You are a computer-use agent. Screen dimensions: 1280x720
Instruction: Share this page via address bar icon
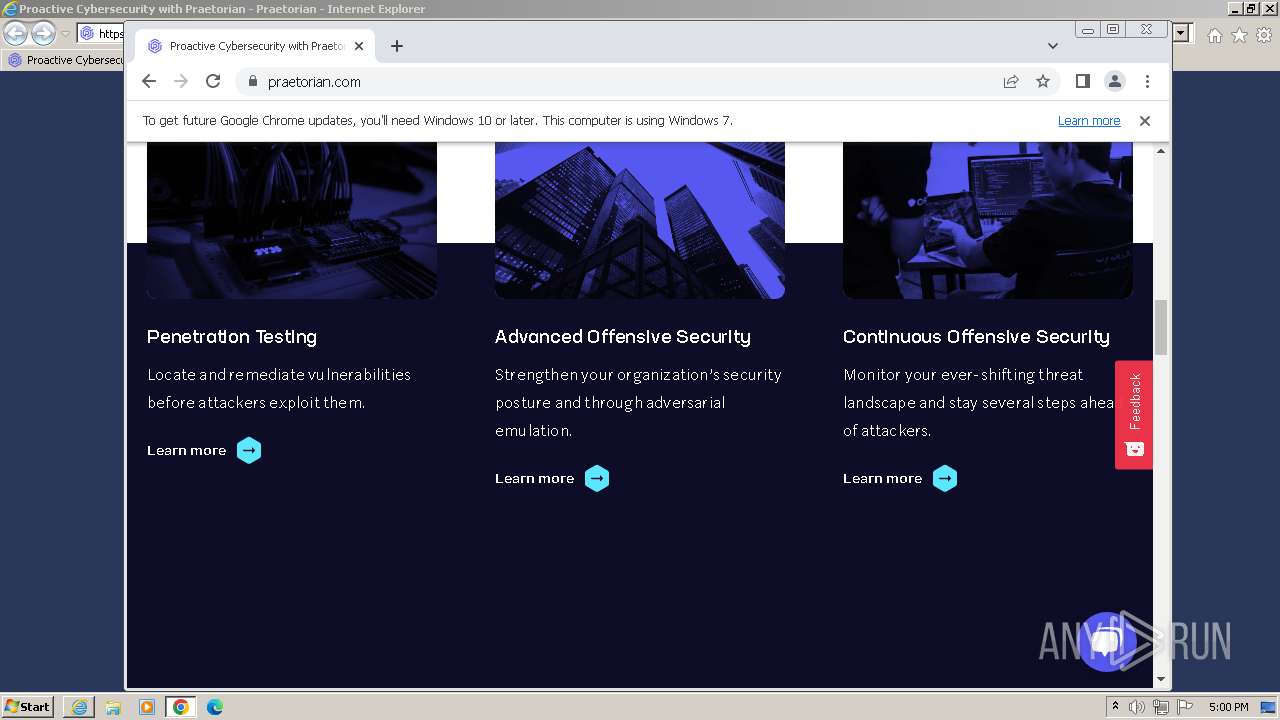(x=1011, y=82)
